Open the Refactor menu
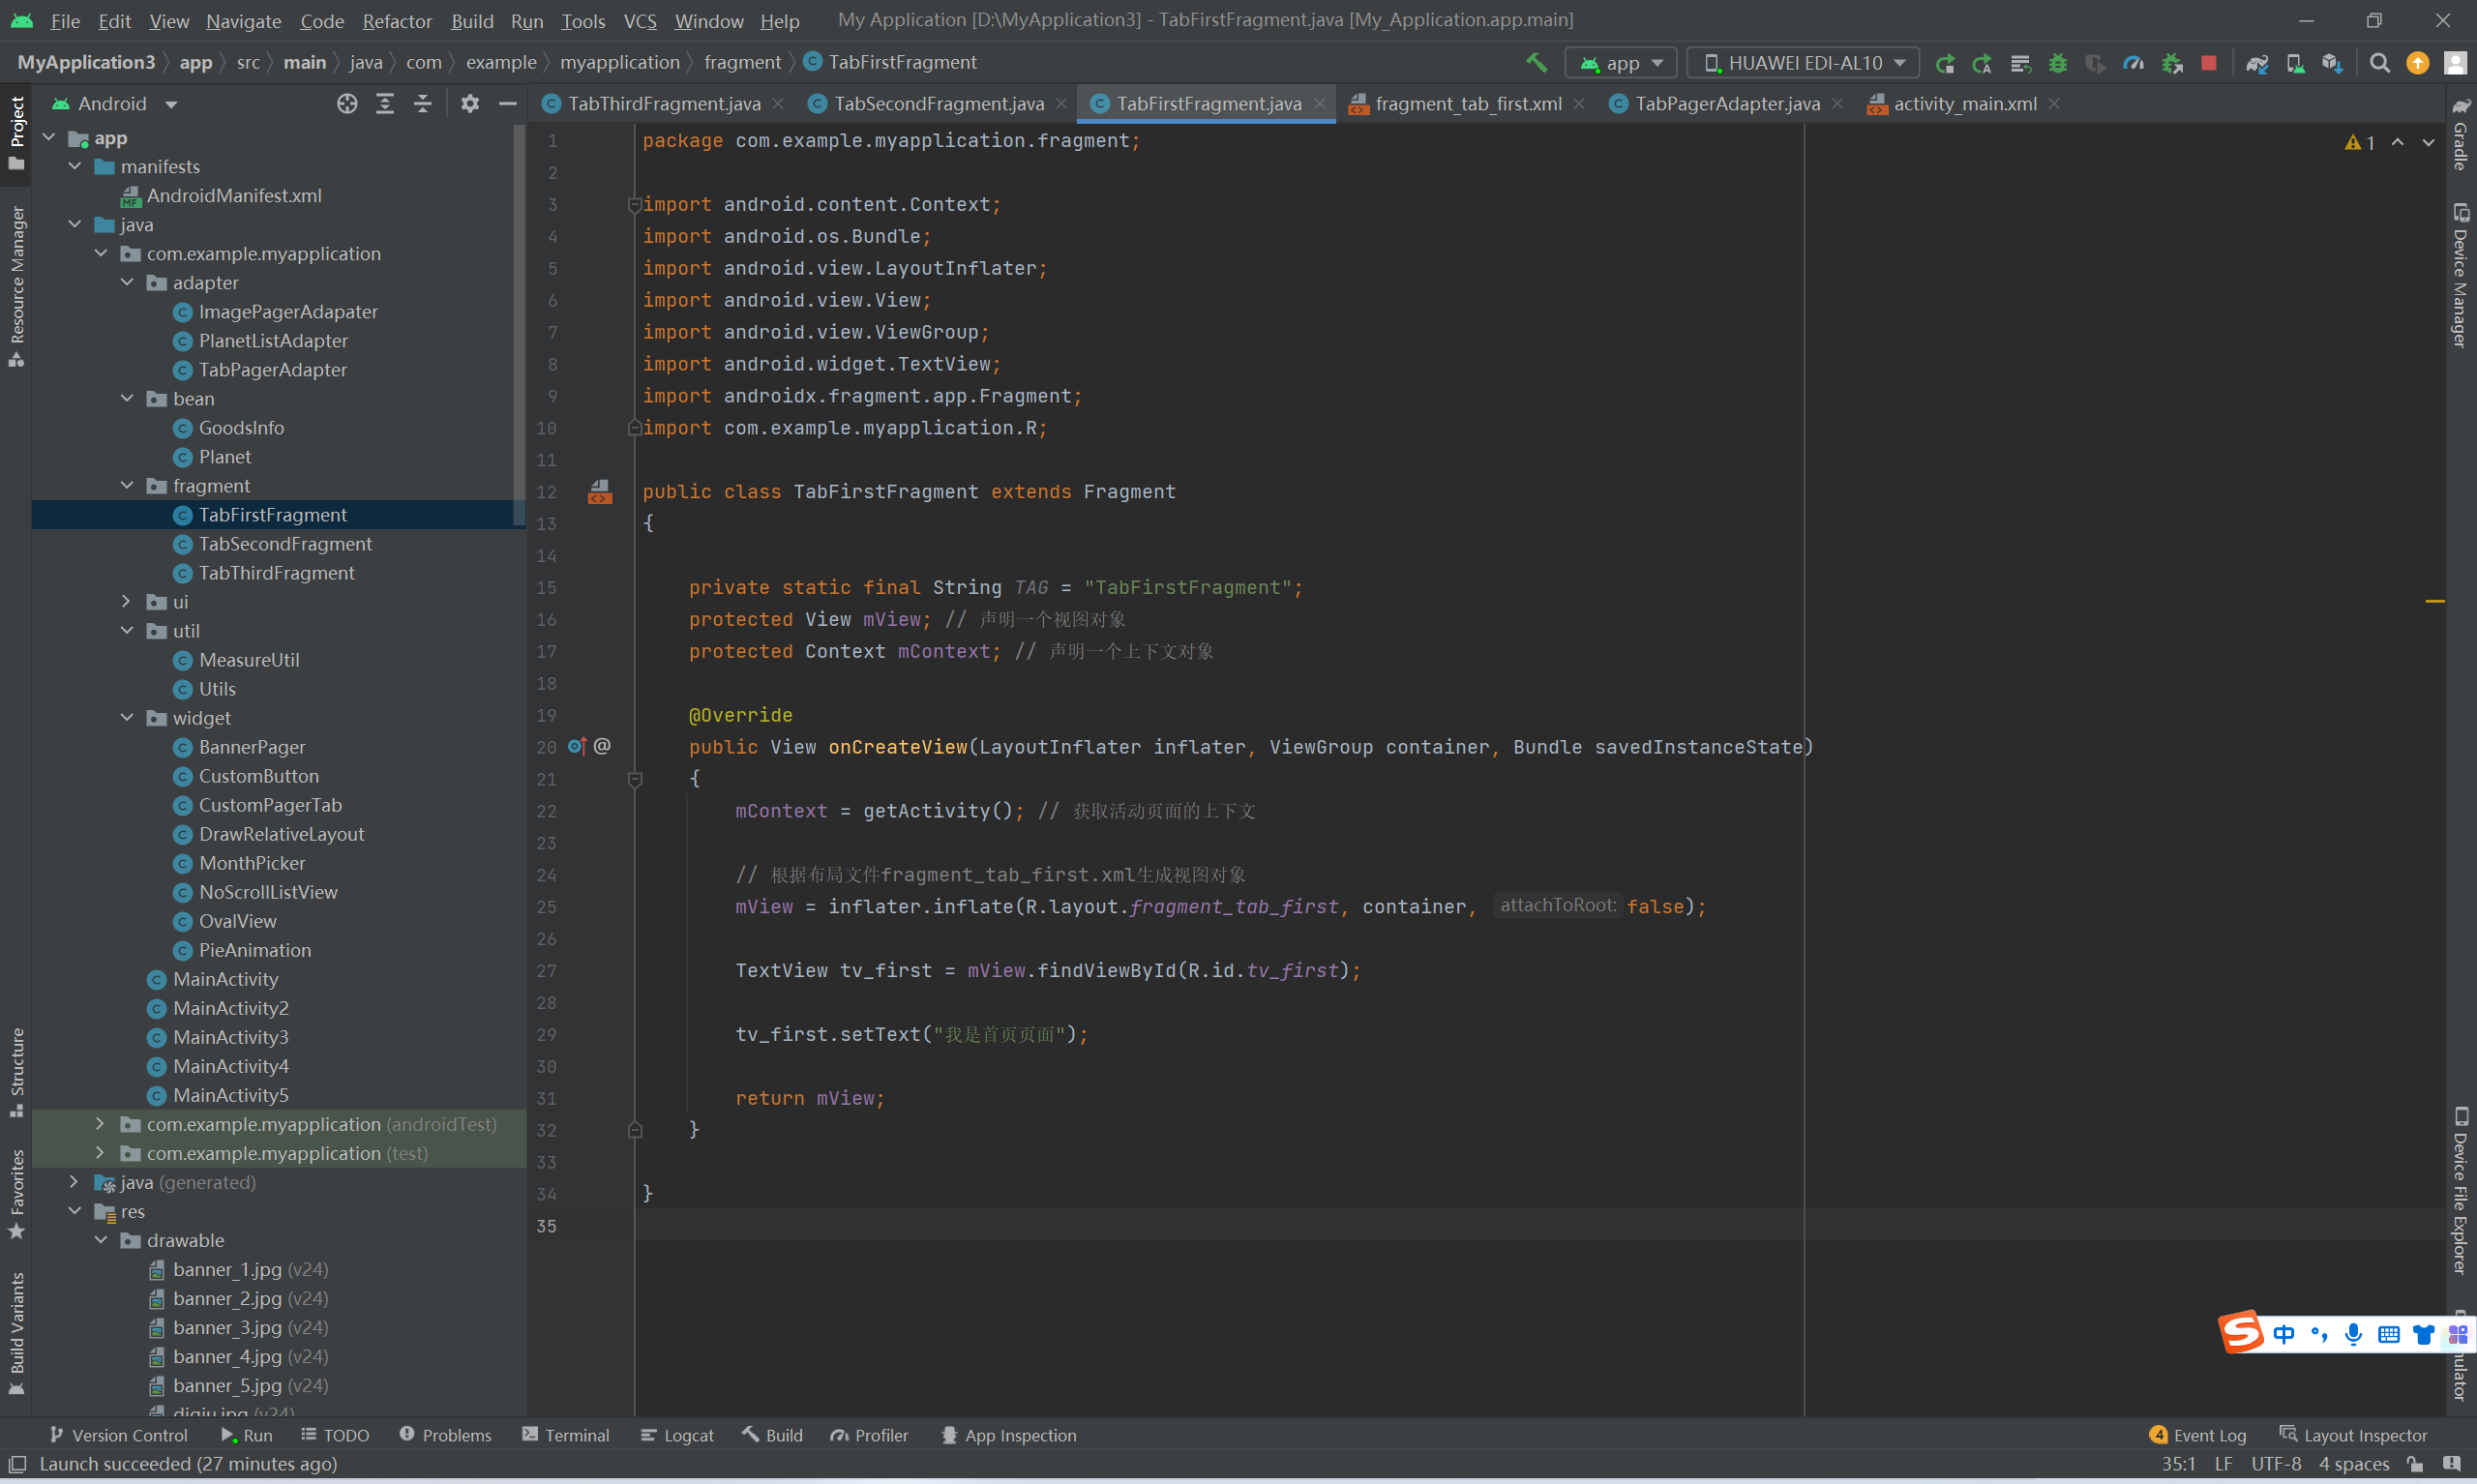Viewport: 2477px width, 1484px height. click(x=396, y=20)
